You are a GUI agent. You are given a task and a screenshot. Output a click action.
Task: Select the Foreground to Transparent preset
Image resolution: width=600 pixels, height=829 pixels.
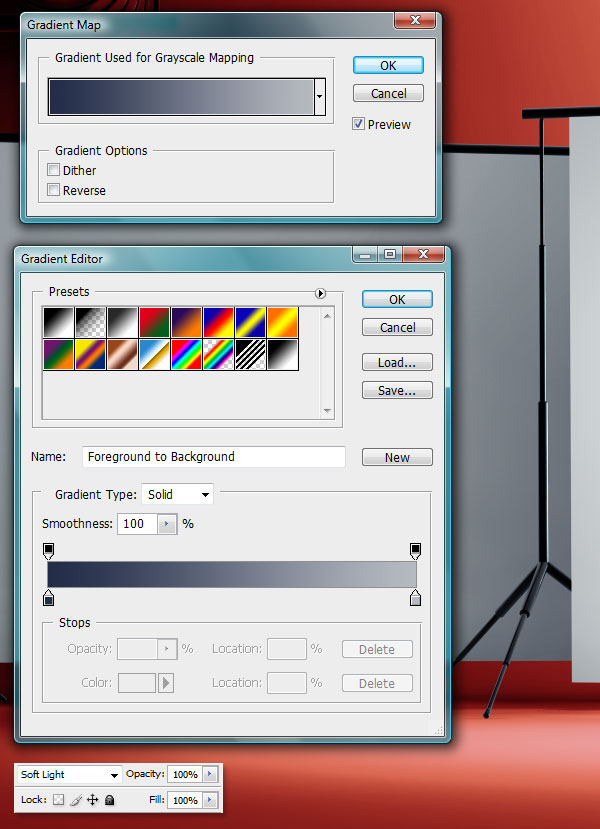point(90,323)
